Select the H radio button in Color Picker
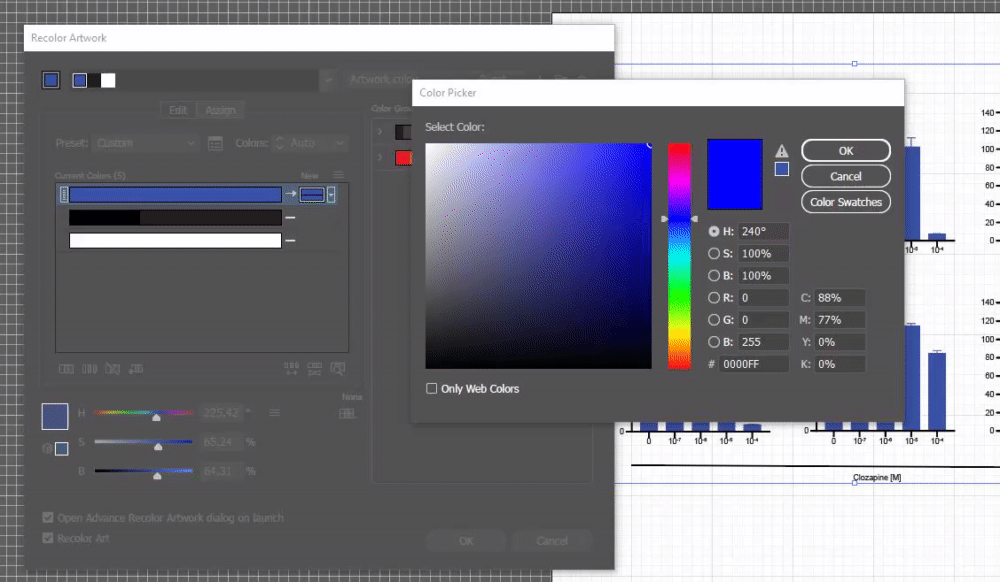 (x=714, y=231)
